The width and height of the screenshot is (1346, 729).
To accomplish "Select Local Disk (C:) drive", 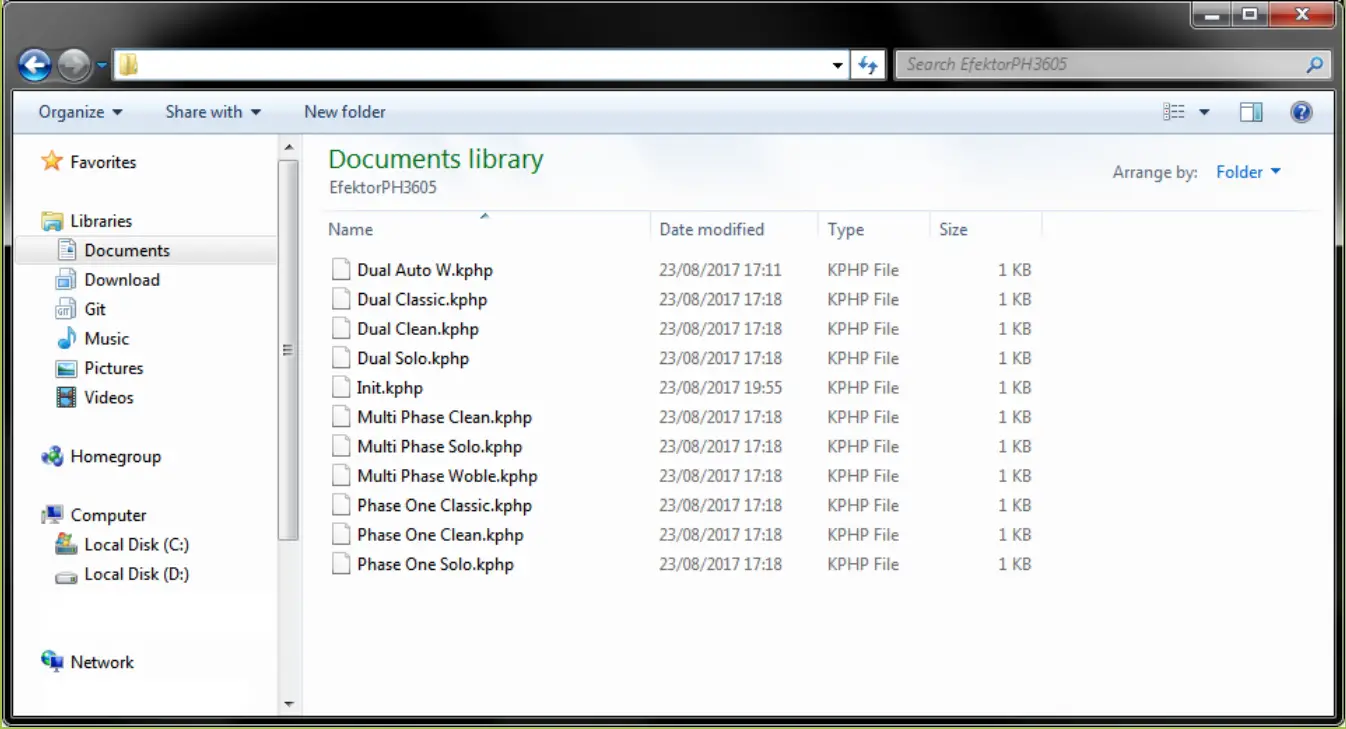I will click(136, 545).
